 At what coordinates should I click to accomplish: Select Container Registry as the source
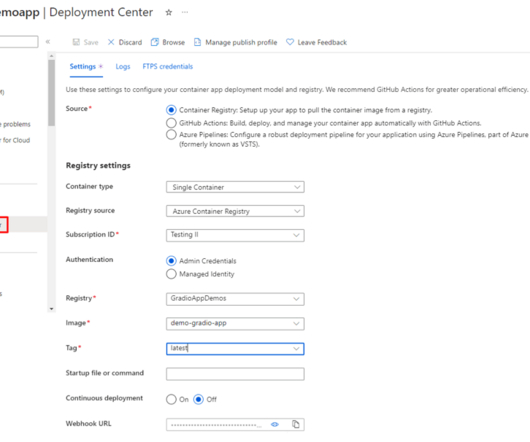(171, 110)
